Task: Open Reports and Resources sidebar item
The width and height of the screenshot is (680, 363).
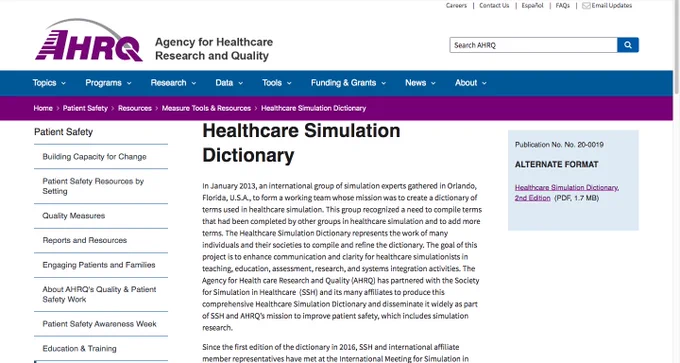Action: 85,240
